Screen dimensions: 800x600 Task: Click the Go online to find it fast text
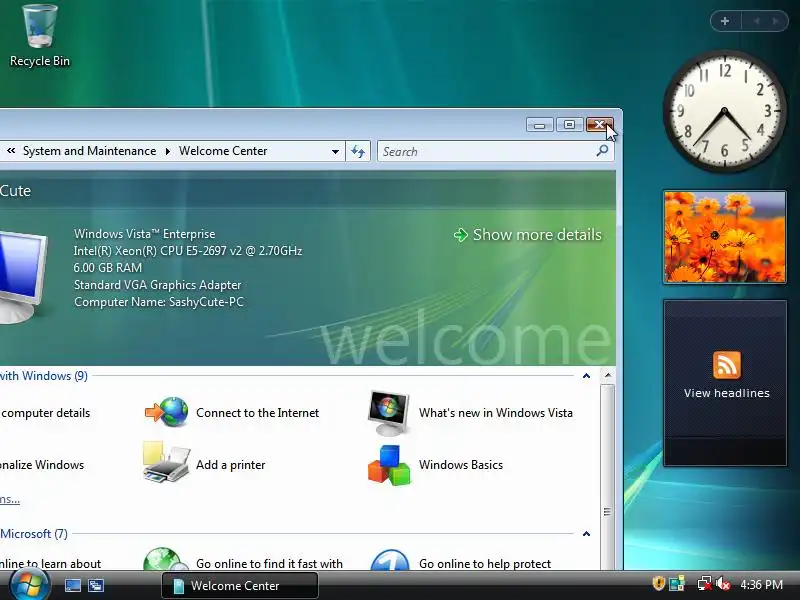269,564
